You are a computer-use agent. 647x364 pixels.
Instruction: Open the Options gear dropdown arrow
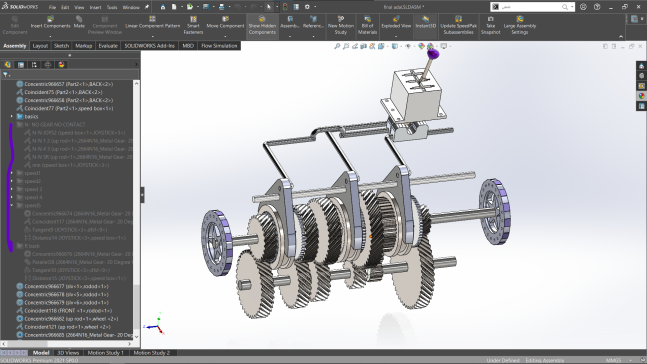click(315, 7)
